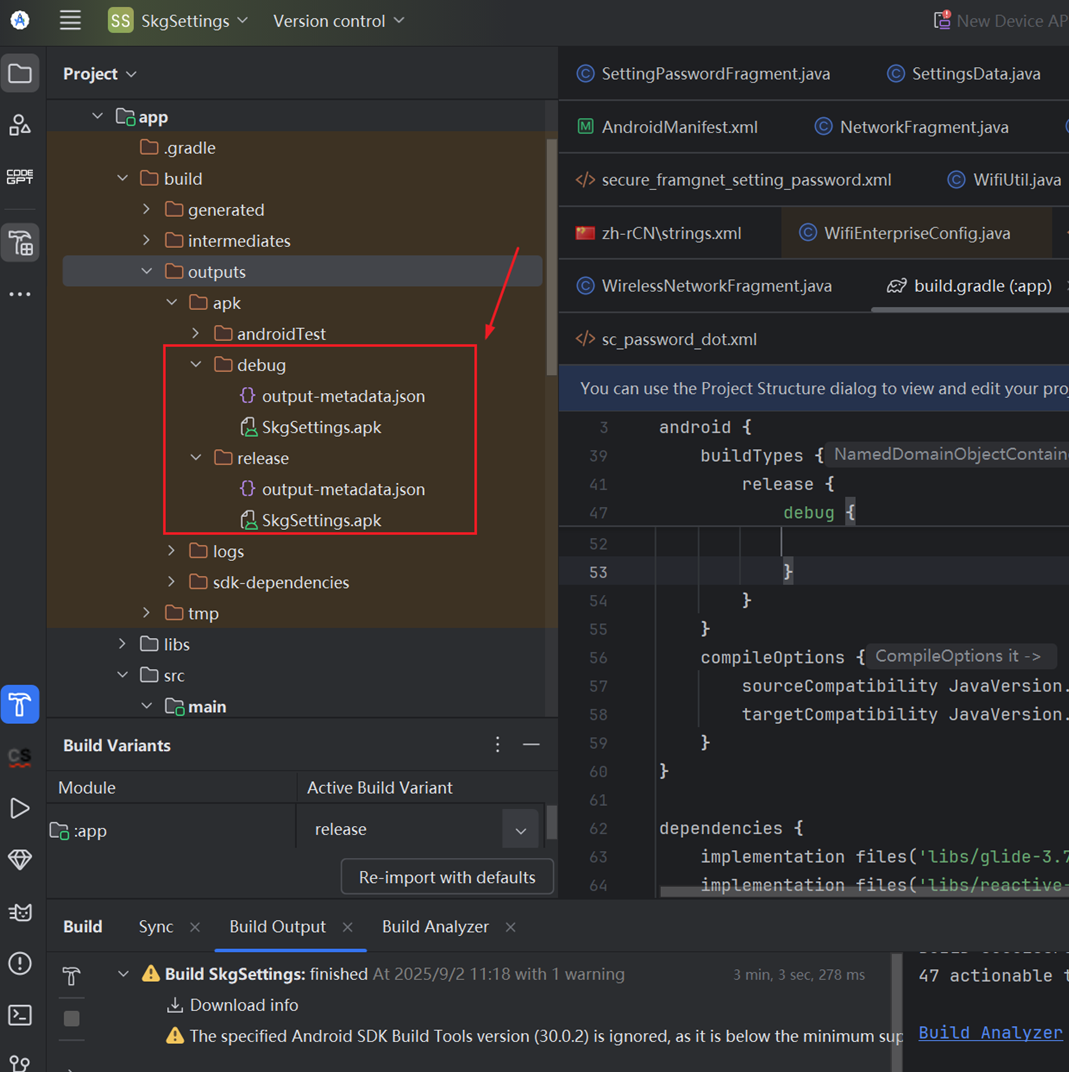Expand the sdk-dependencies folder
1069x1073 pixels.
tap(172, 582)
